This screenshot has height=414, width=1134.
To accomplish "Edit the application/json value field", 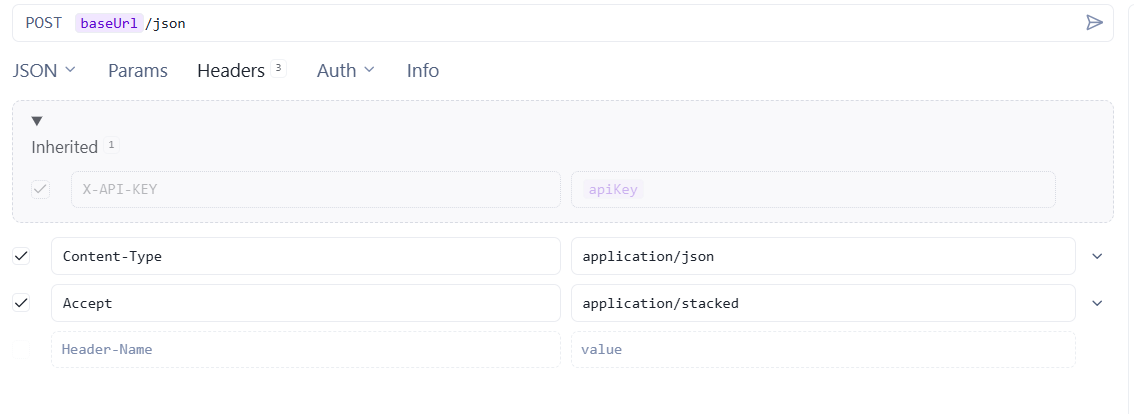I will pos(822,256).
